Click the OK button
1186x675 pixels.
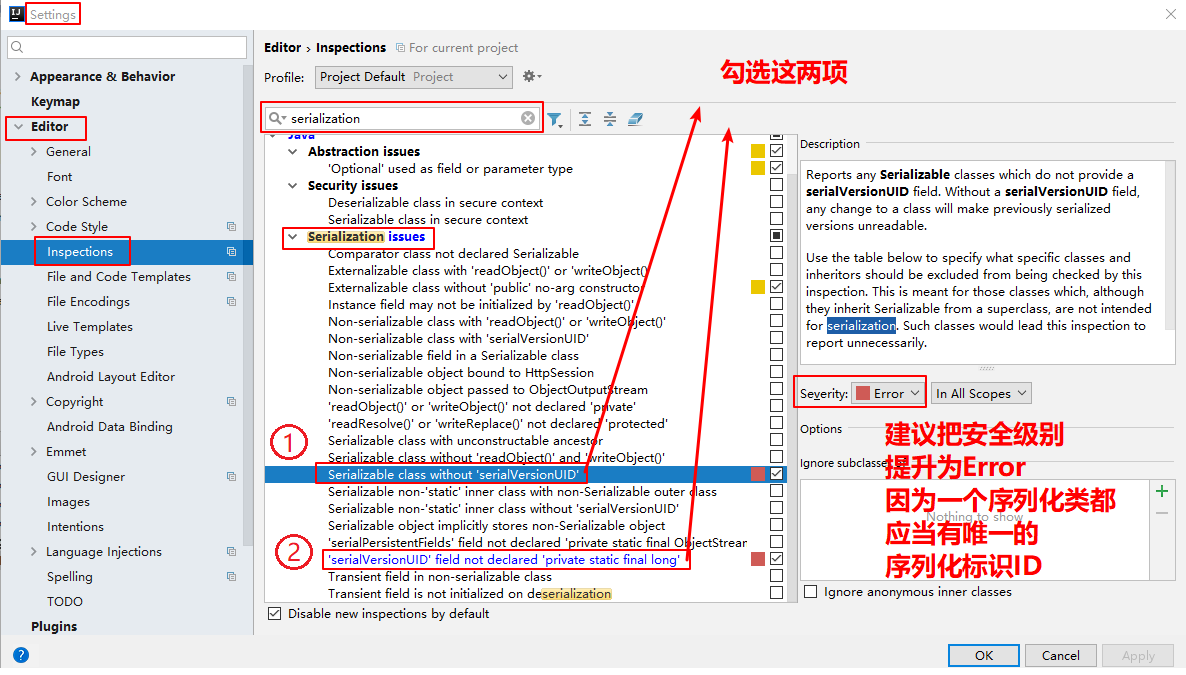(x=983, y=655)
